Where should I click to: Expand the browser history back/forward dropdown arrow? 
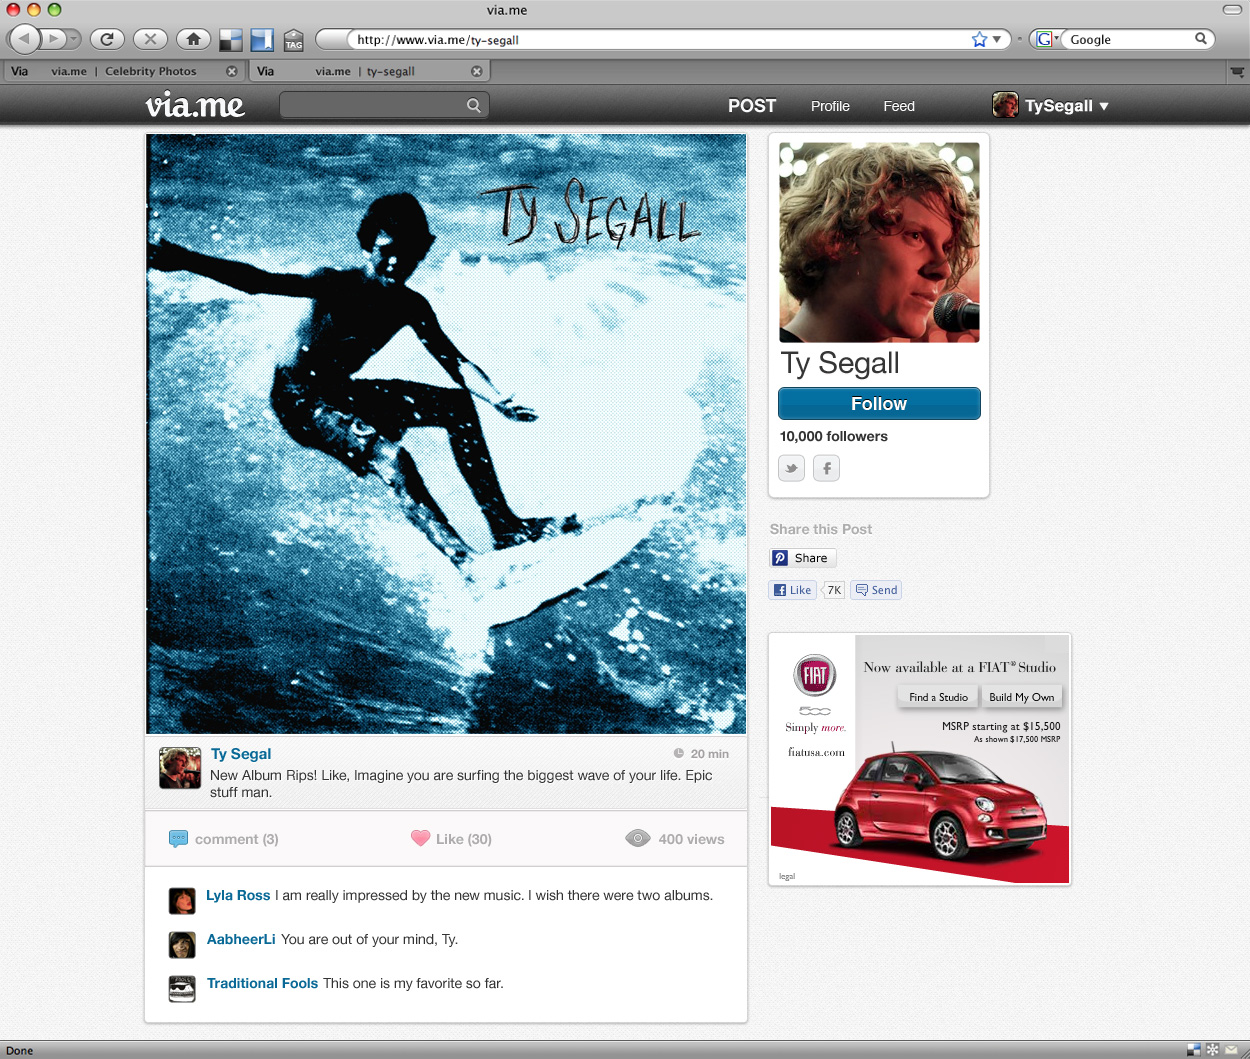[x=74, y=39]
